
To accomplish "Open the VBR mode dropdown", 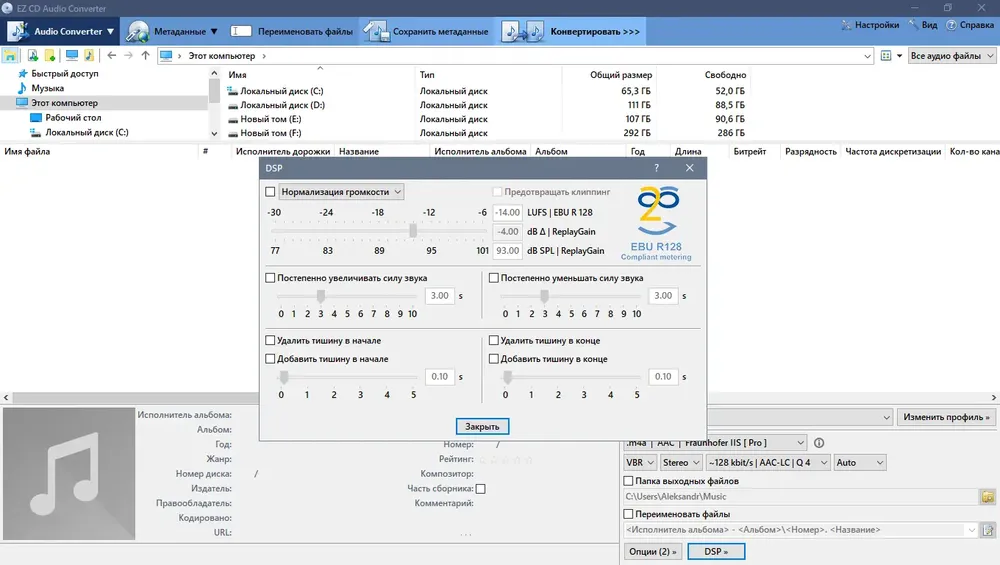I will pos(640,462).
